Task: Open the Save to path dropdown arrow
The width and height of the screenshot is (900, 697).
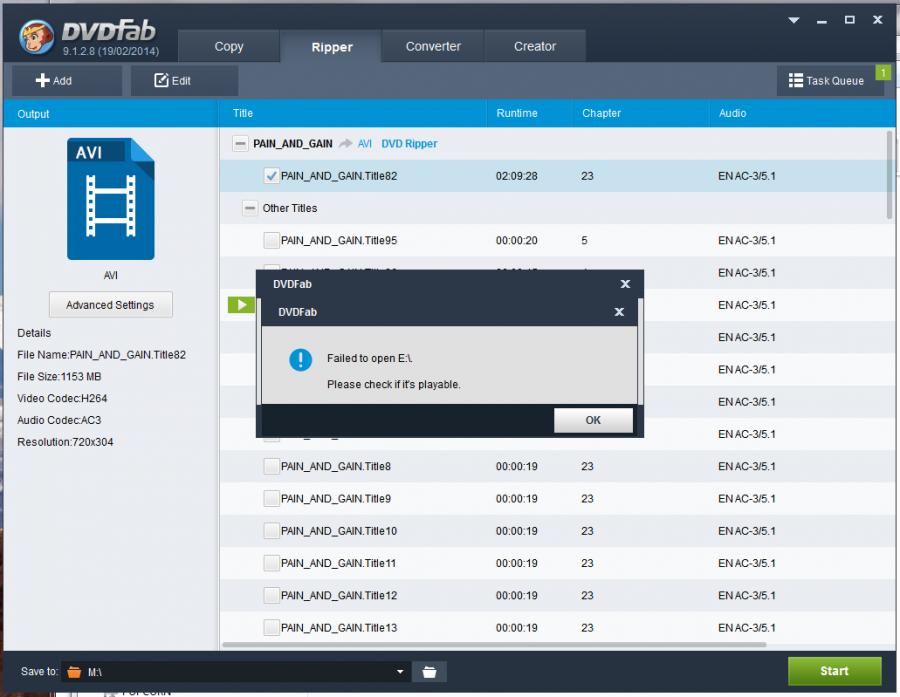Action: click(x=400, y=672)
